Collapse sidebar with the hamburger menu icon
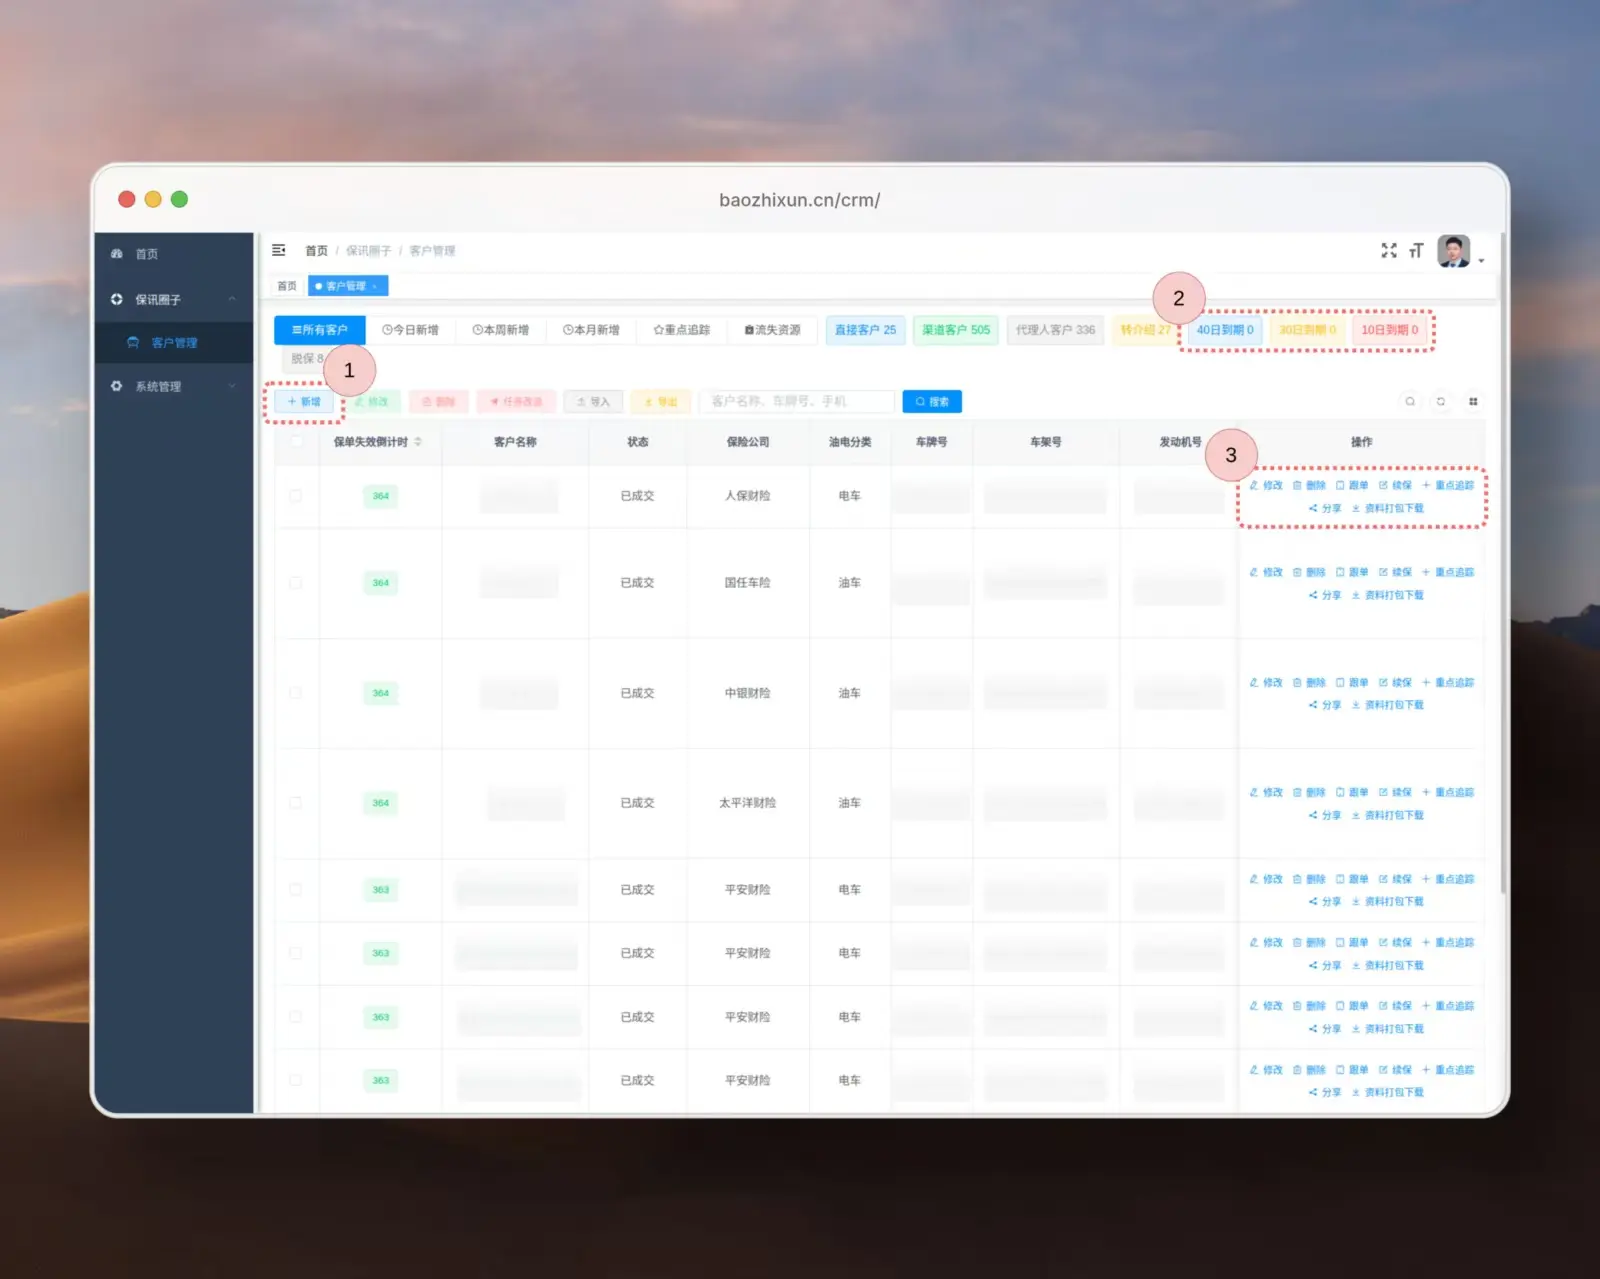This screenshot has height=1279, width=1600. 279,250
